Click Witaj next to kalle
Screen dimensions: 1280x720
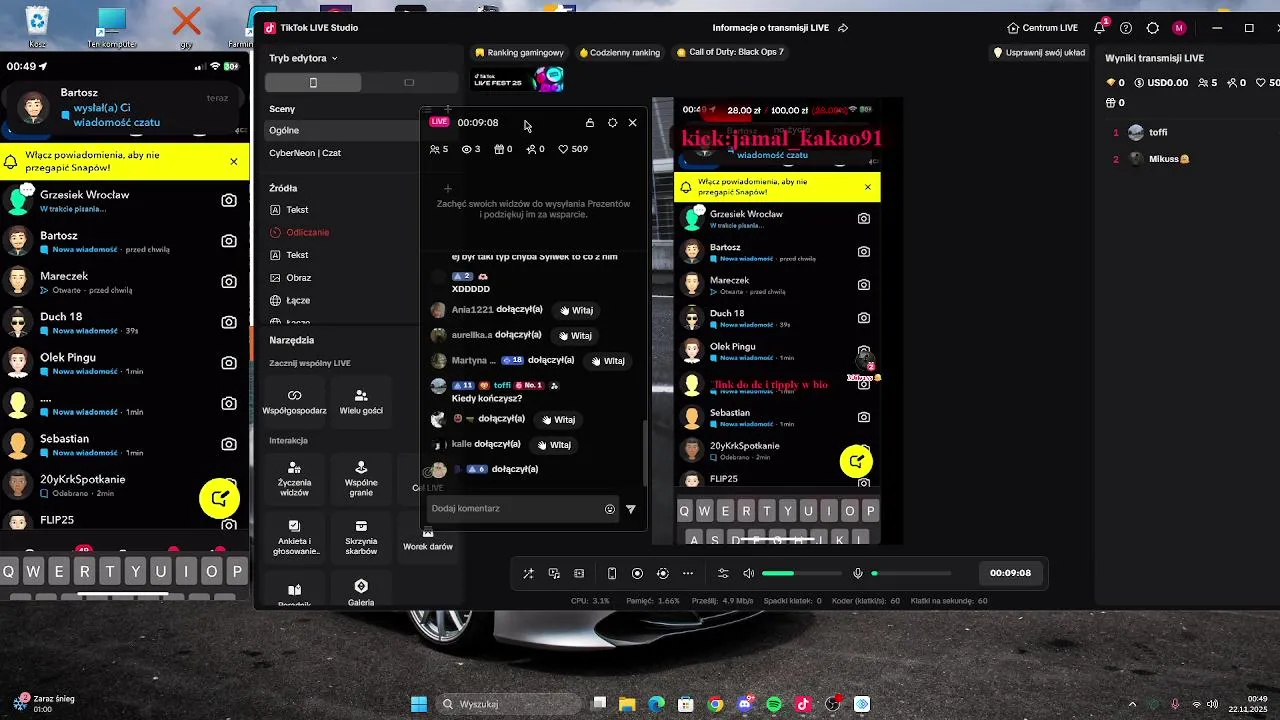click(x=554, y=445)
